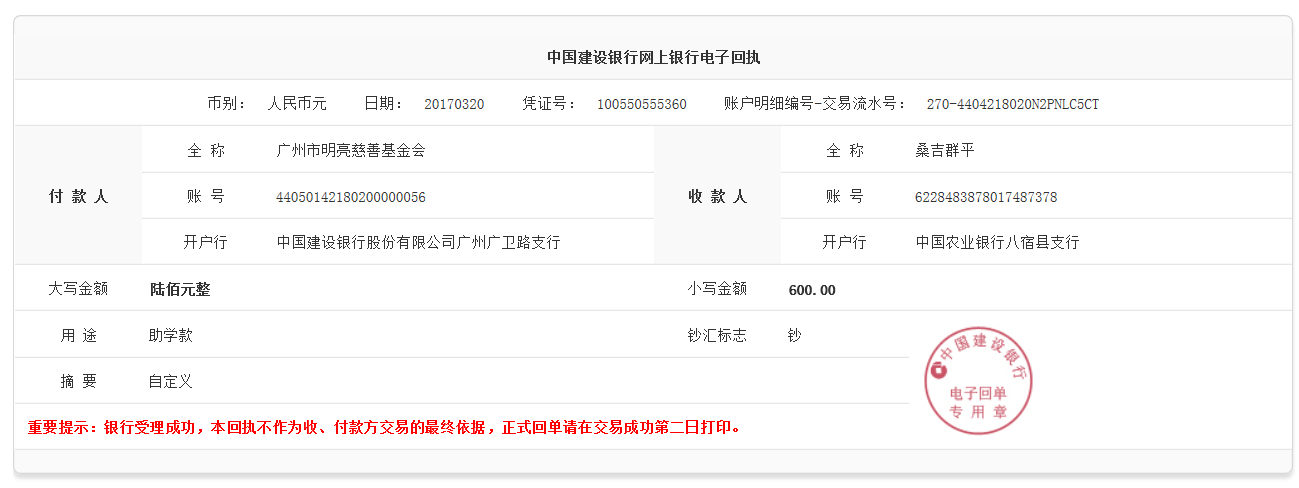Select payee name 桑吉群平

tap(945, 150)
